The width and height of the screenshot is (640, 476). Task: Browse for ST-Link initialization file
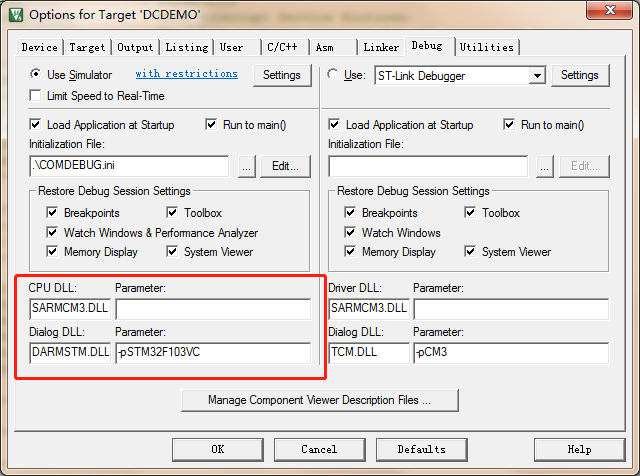(x=545, y=167)
